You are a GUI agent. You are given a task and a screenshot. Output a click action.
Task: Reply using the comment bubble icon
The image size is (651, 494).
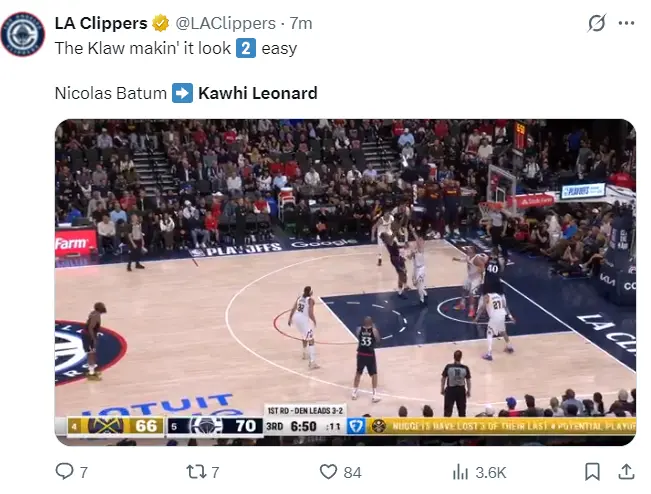[x=64, y=472]
